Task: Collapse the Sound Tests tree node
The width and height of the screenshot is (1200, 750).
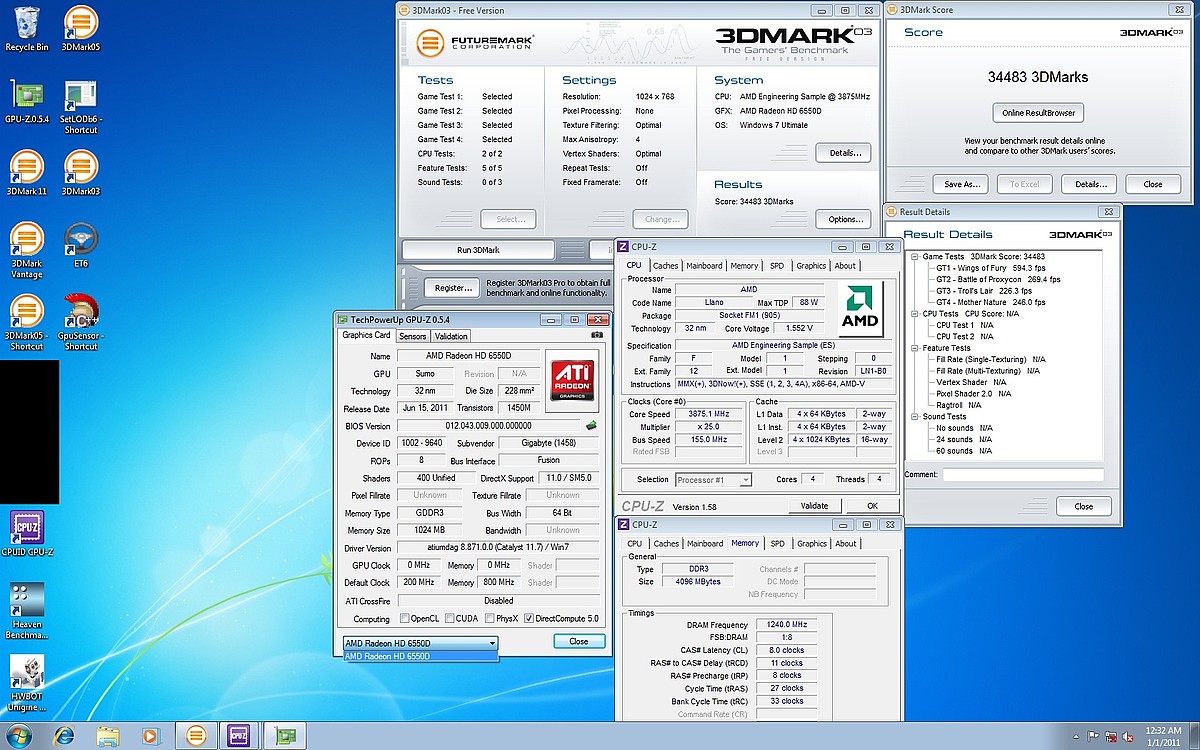Action: pyautogui.click(x=915, y=417)
